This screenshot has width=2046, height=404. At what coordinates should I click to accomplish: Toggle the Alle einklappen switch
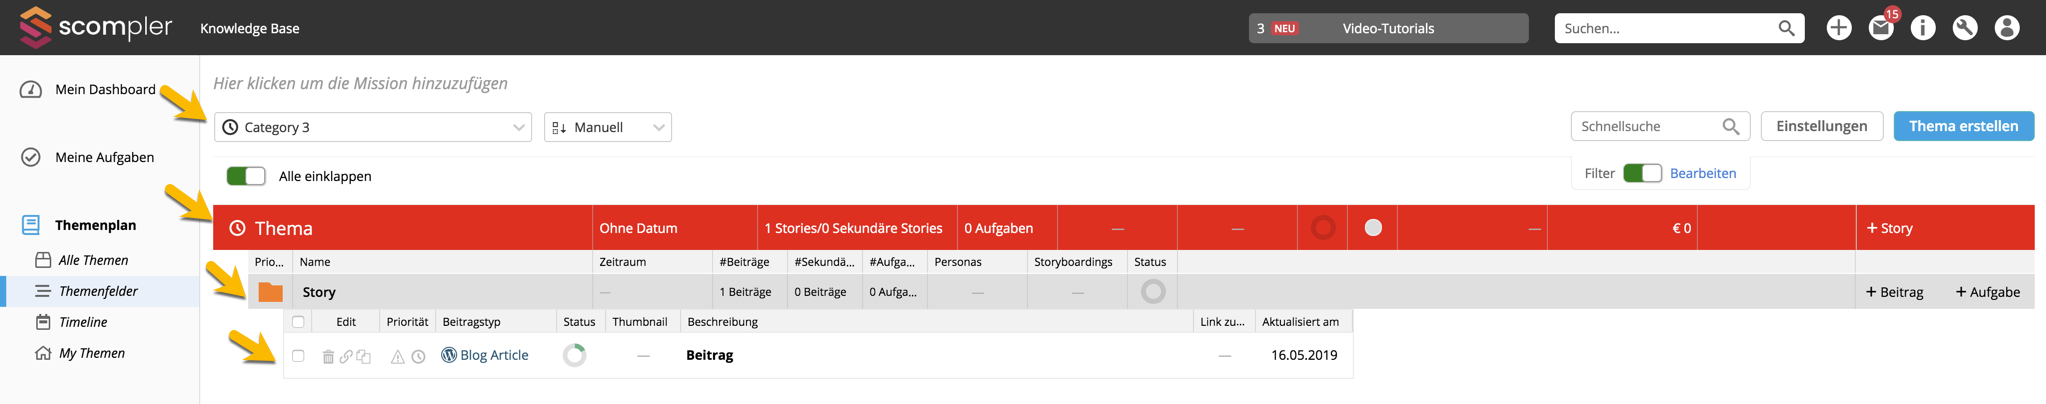(x=246, y=176)
